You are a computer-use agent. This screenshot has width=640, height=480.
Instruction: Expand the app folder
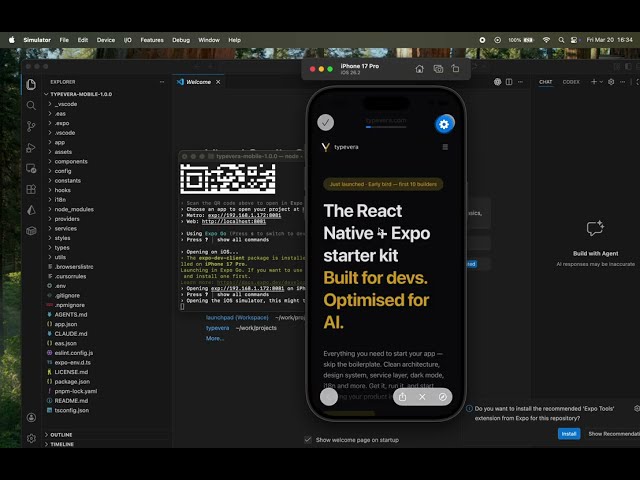[x=60, y=142]
